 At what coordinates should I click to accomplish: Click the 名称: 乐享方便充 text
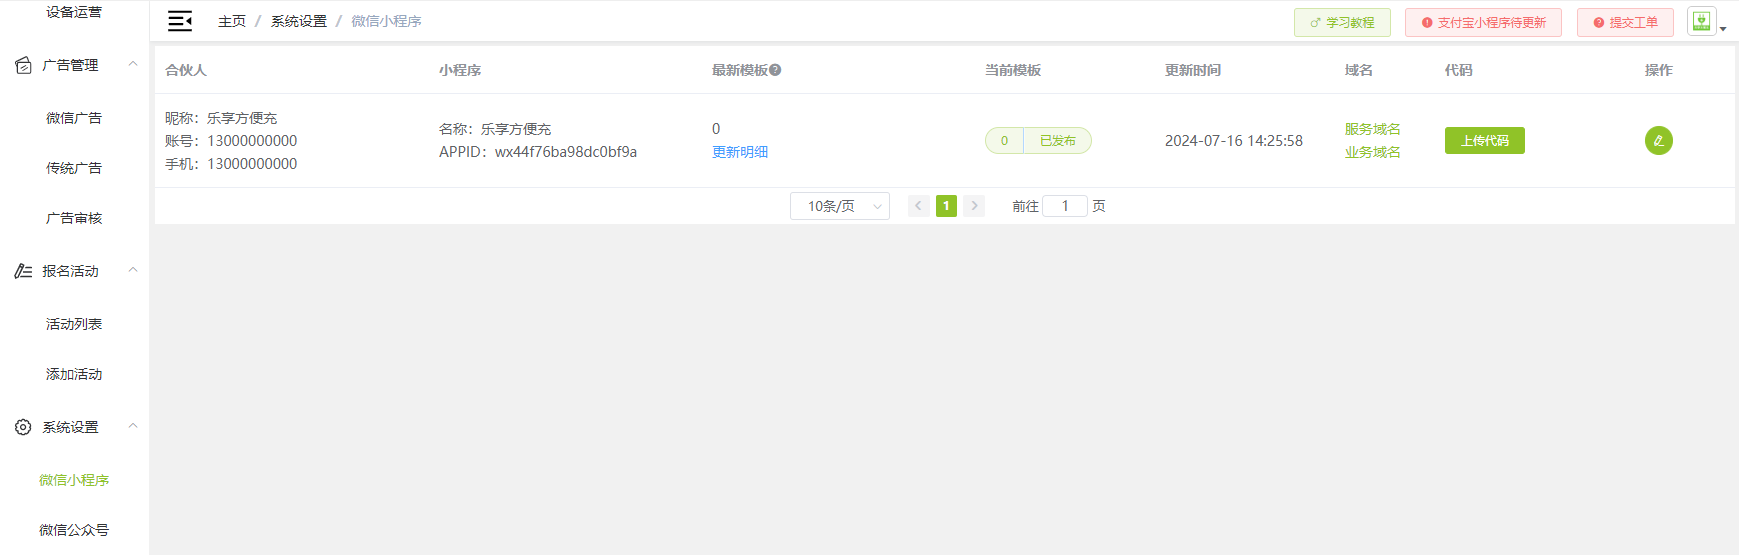click(x=495, y=129)
